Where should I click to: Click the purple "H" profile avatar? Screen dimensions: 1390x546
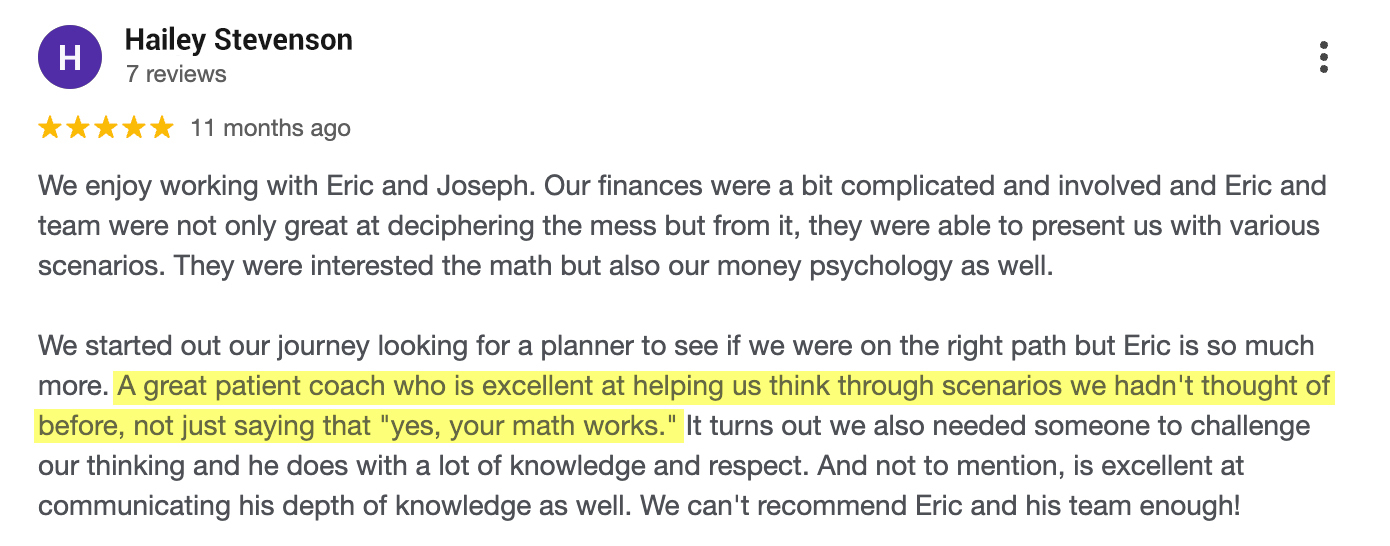(x=69, y=57)
